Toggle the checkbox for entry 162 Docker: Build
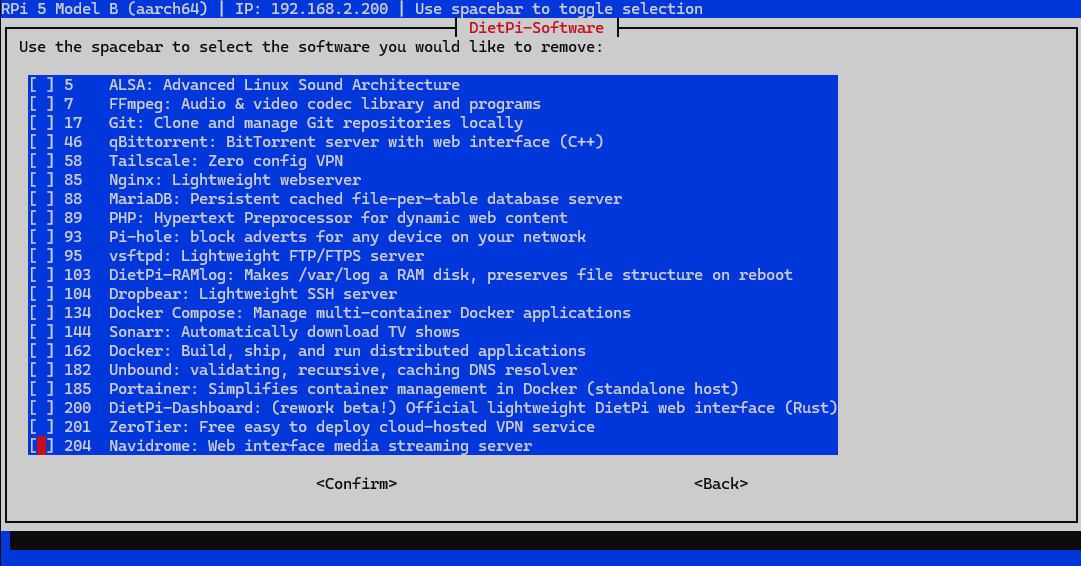Viewport: 1081px width, 566px height. [x=41, y=351]
